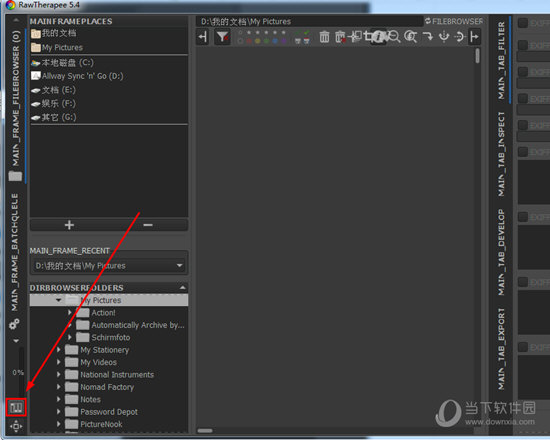The image size is (550, 440).
Task: Filter by the 'not saved' icon under gray check
Action: (x=298, y=41)
